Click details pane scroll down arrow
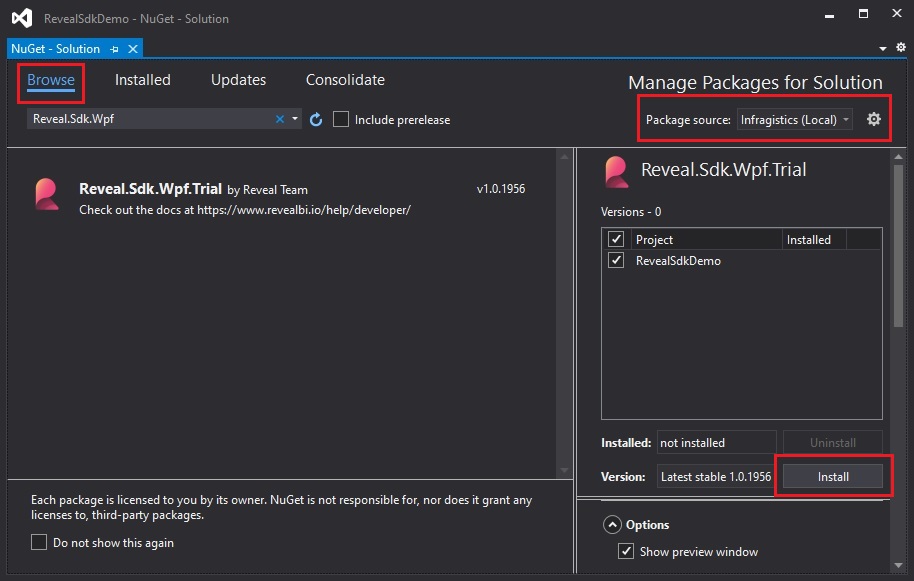The height and width of the screenshot is (581, 914). 898,565
